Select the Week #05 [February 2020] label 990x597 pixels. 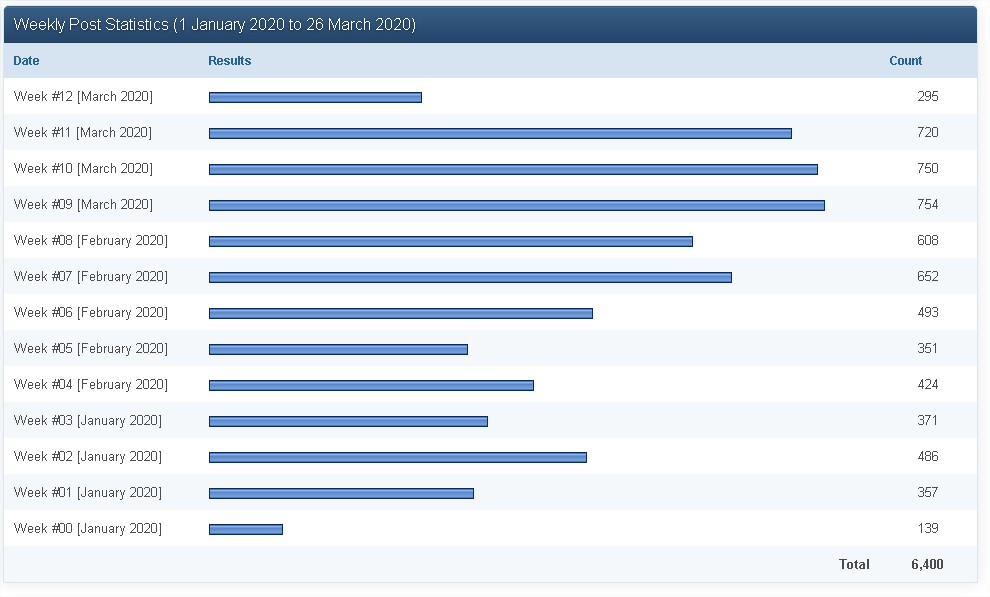point(90,348)
